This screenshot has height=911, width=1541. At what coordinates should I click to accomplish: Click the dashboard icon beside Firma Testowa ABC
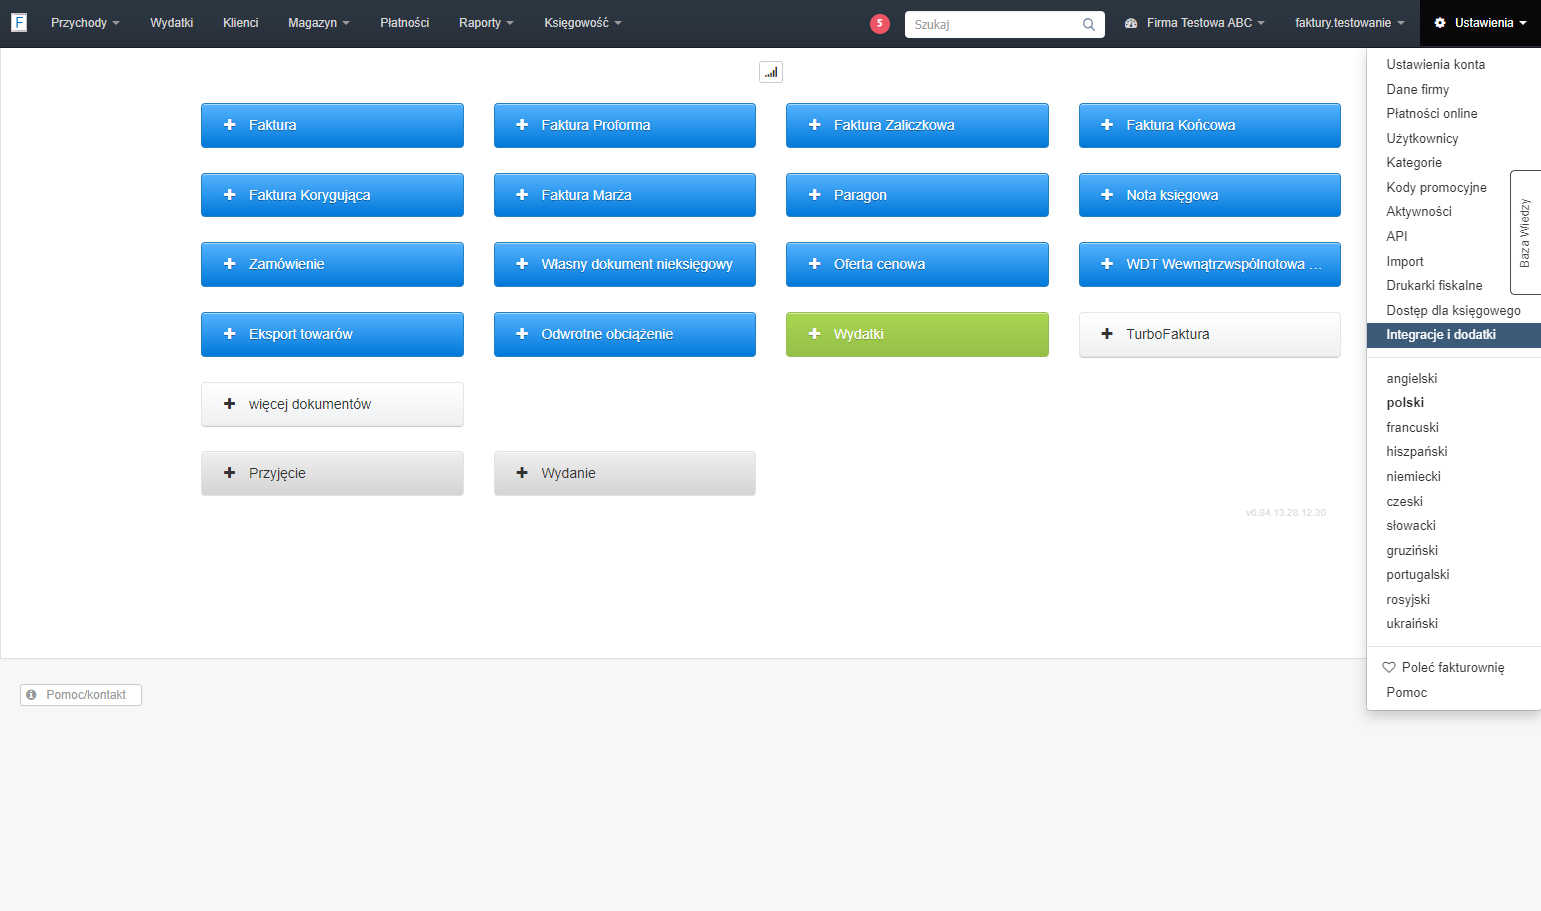tap(1131, 23)
